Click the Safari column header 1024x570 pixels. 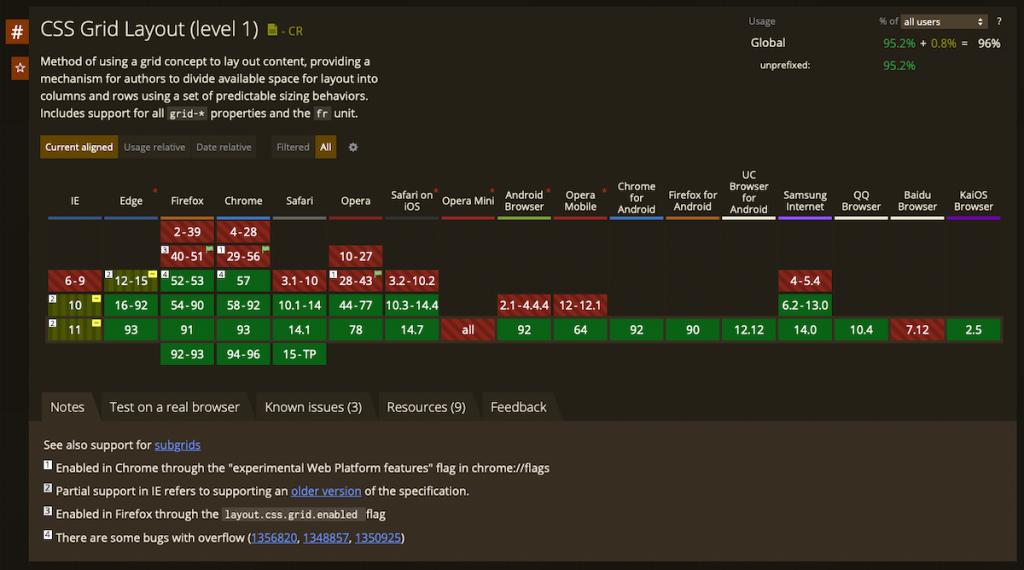pos(300,201)
